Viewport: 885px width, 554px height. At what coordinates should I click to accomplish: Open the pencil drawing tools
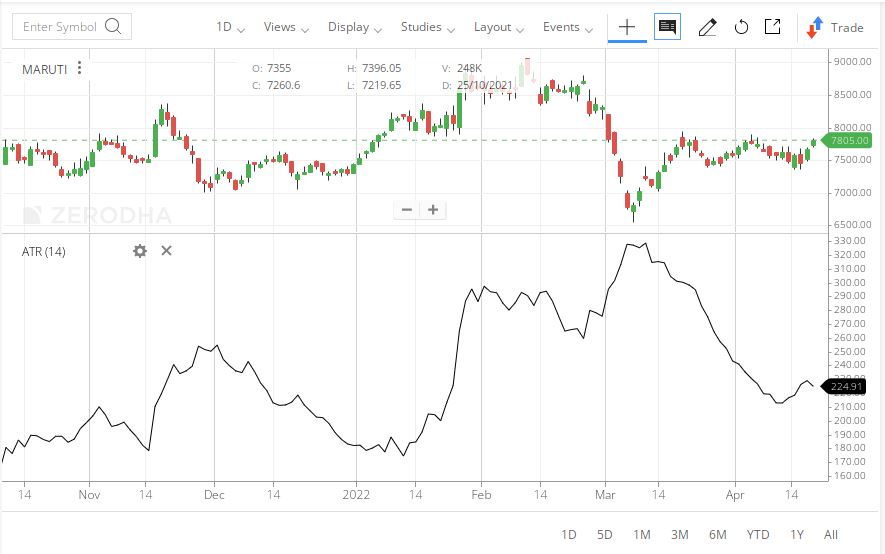(707, 27)
